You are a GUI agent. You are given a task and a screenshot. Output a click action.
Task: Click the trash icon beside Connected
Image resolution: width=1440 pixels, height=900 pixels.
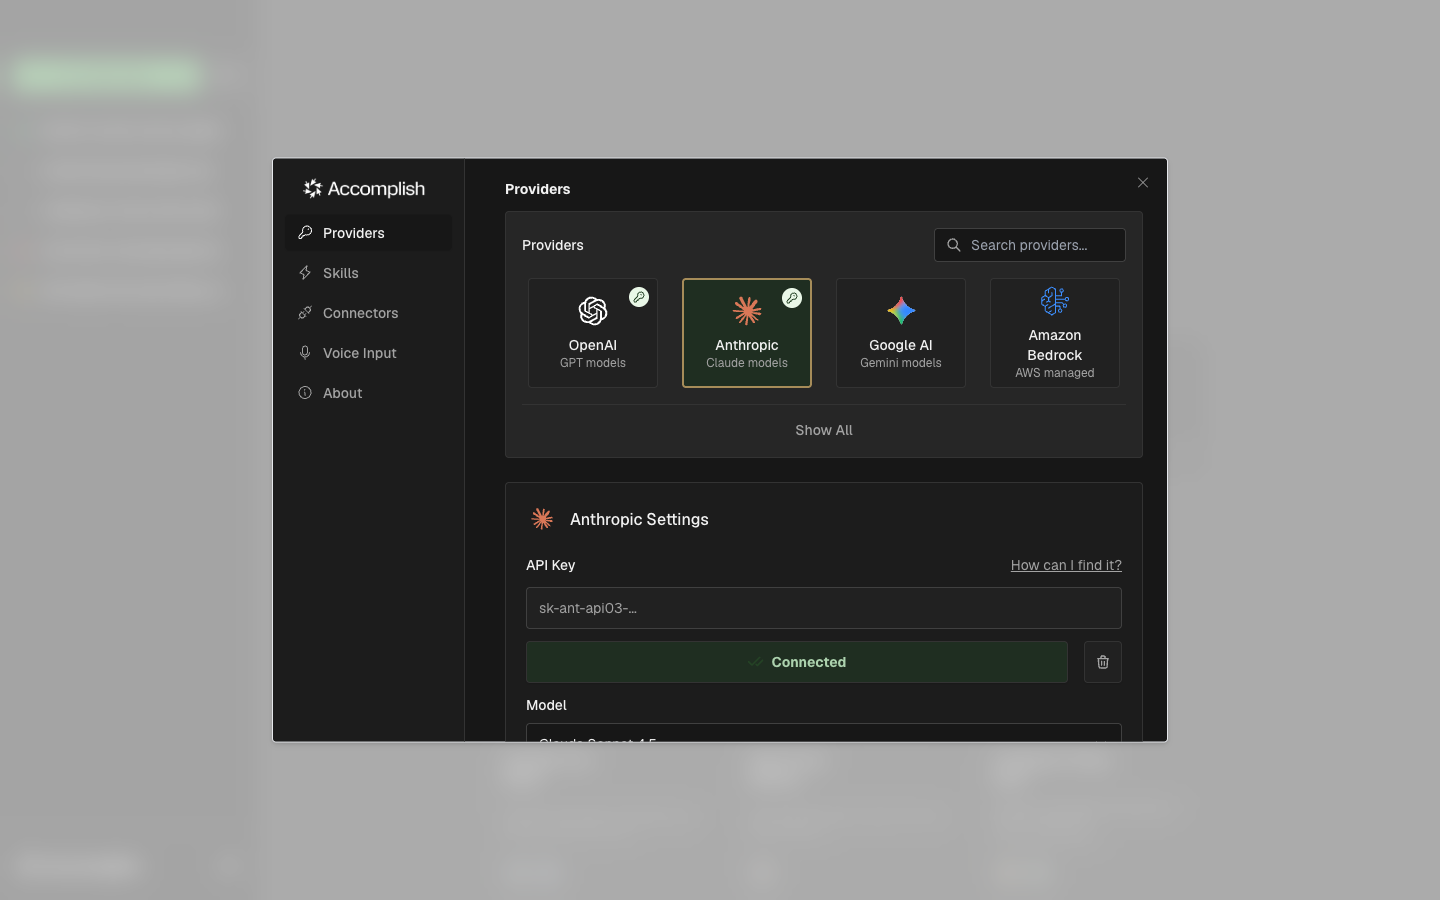(1103, 662)
